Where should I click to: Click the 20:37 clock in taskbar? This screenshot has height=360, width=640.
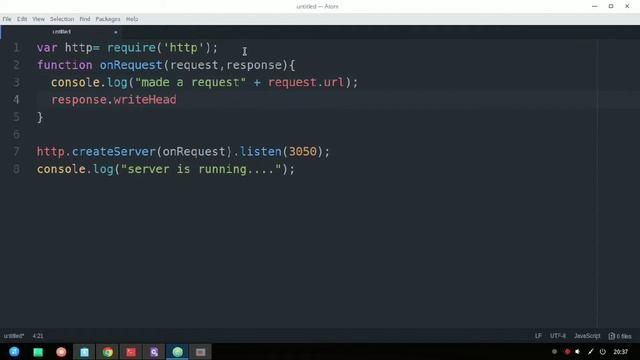(x=620, y=352)
